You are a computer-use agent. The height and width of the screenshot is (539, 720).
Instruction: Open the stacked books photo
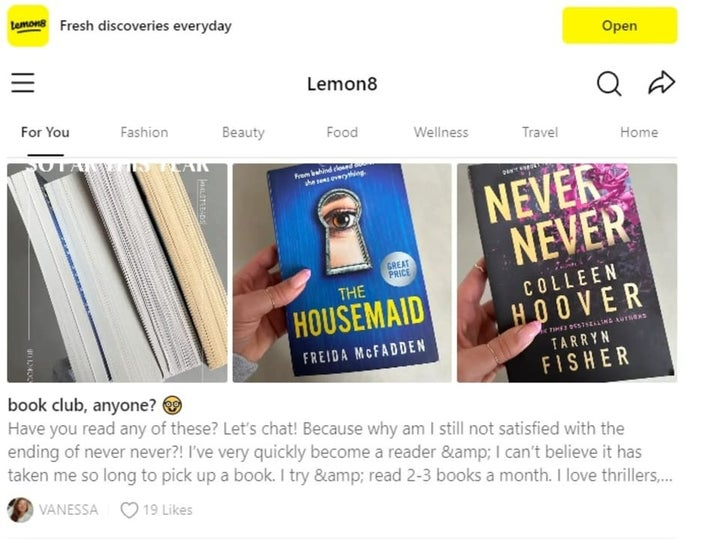[x=117, y=273]
